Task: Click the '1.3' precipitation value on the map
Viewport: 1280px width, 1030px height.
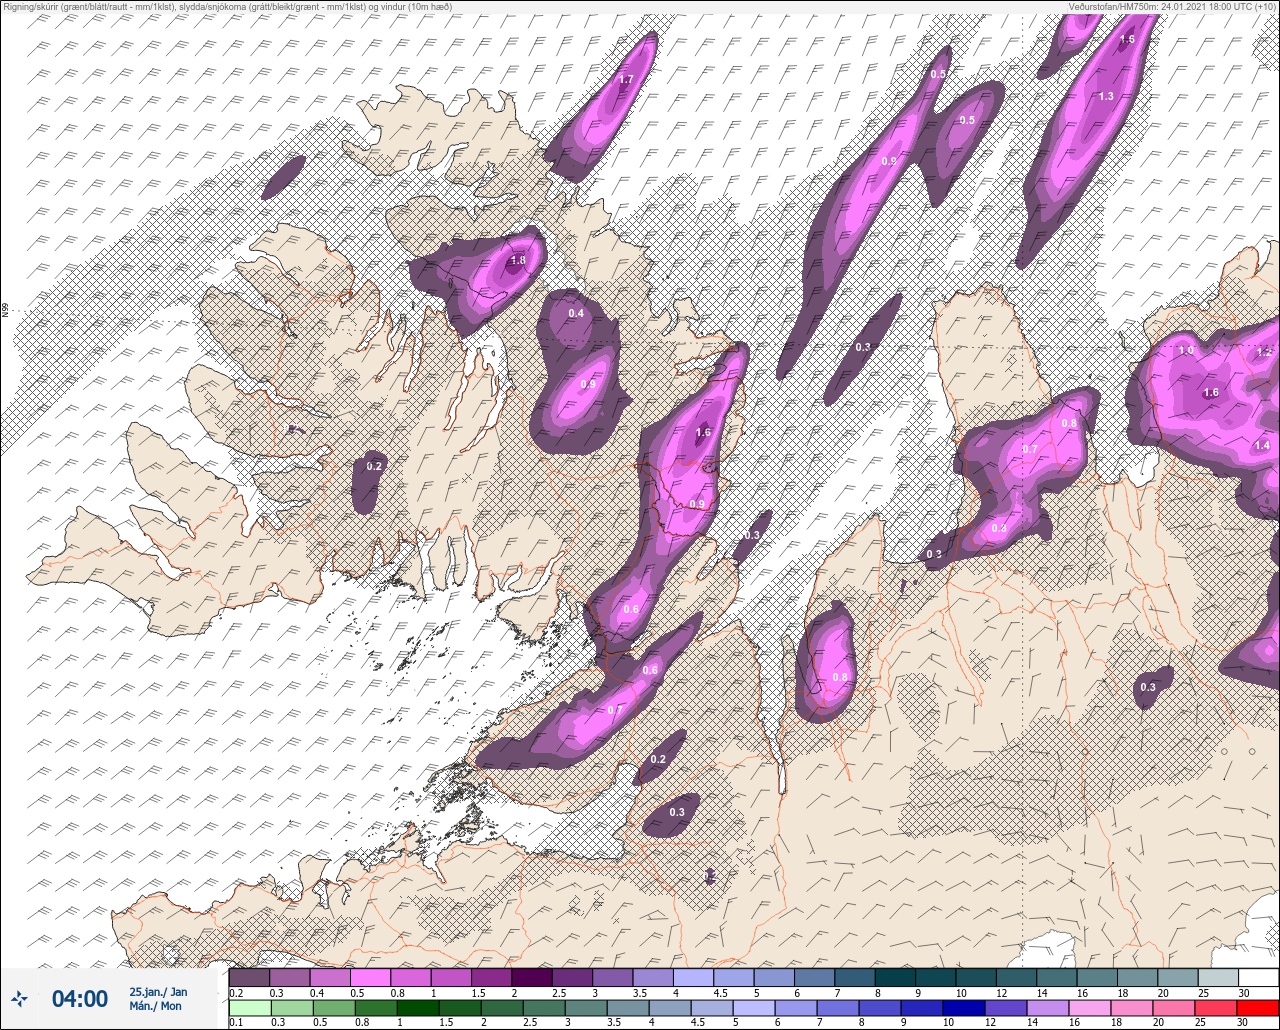Action: point(1106,97)
